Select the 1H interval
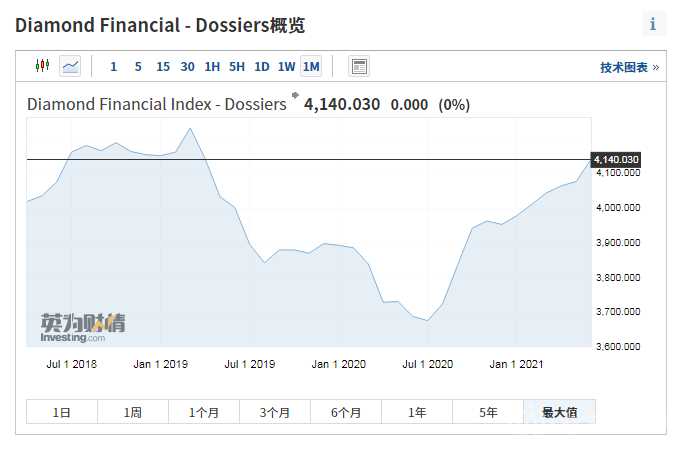The height and width of the screenshot is (453, 682). [212, 67]
